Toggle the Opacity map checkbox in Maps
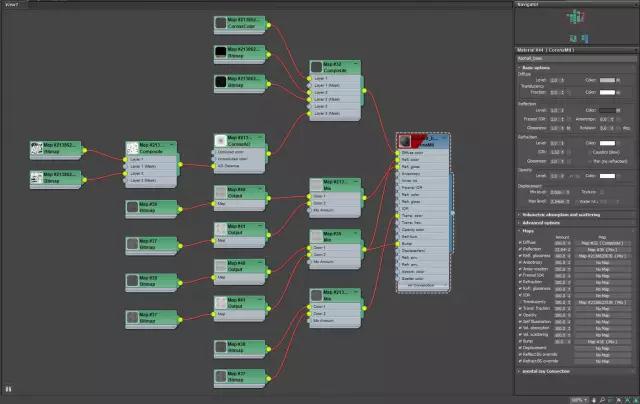Image resolution: width=640 pixels, height=404 pixels. click(520, 315)
